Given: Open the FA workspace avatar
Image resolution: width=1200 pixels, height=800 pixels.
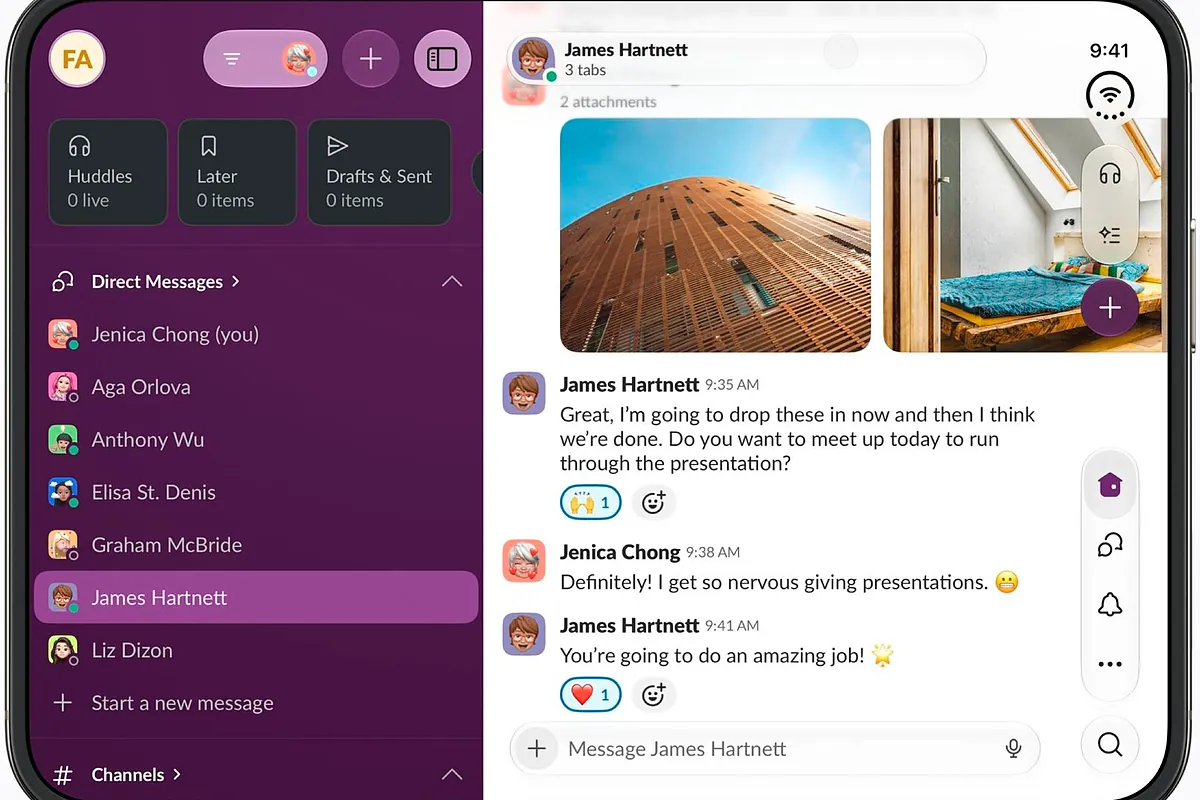Looking at the screenshot, I should 77,59.
